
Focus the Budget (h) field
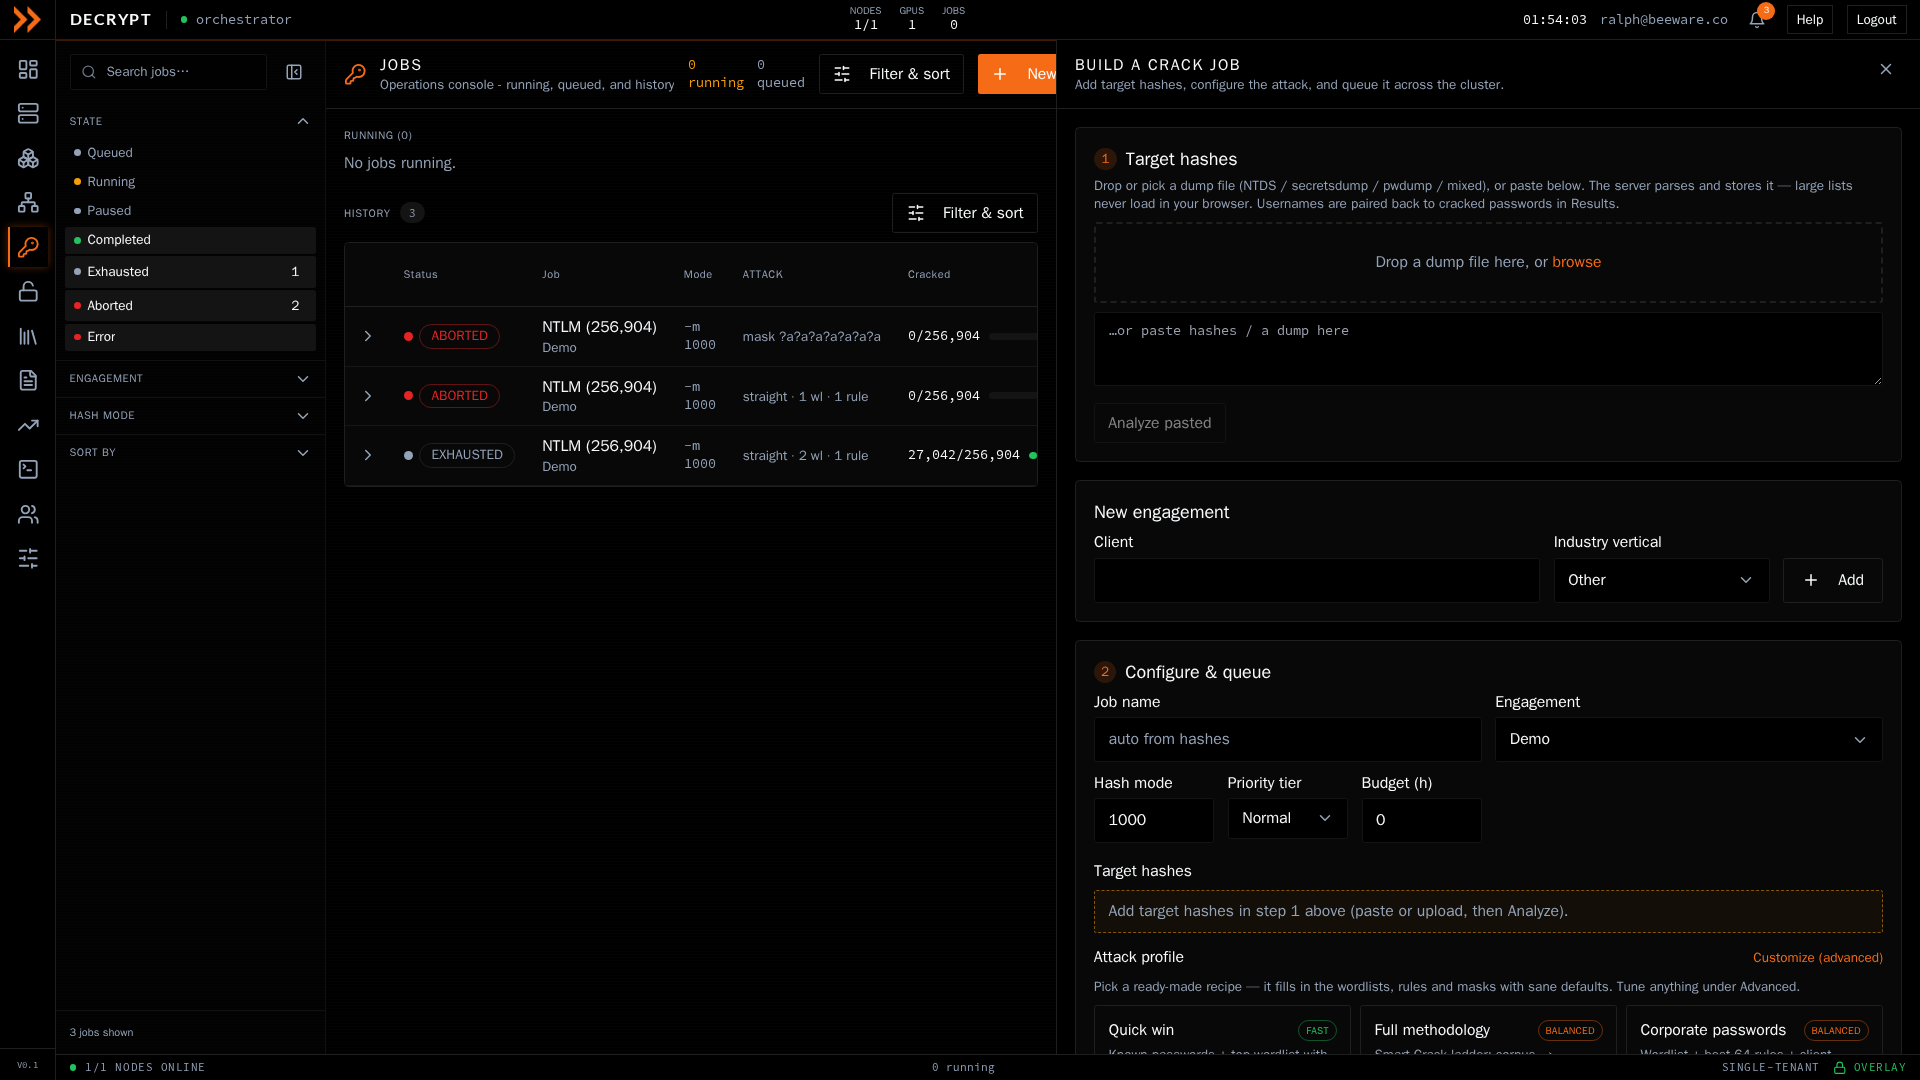tap(1421, 820)
